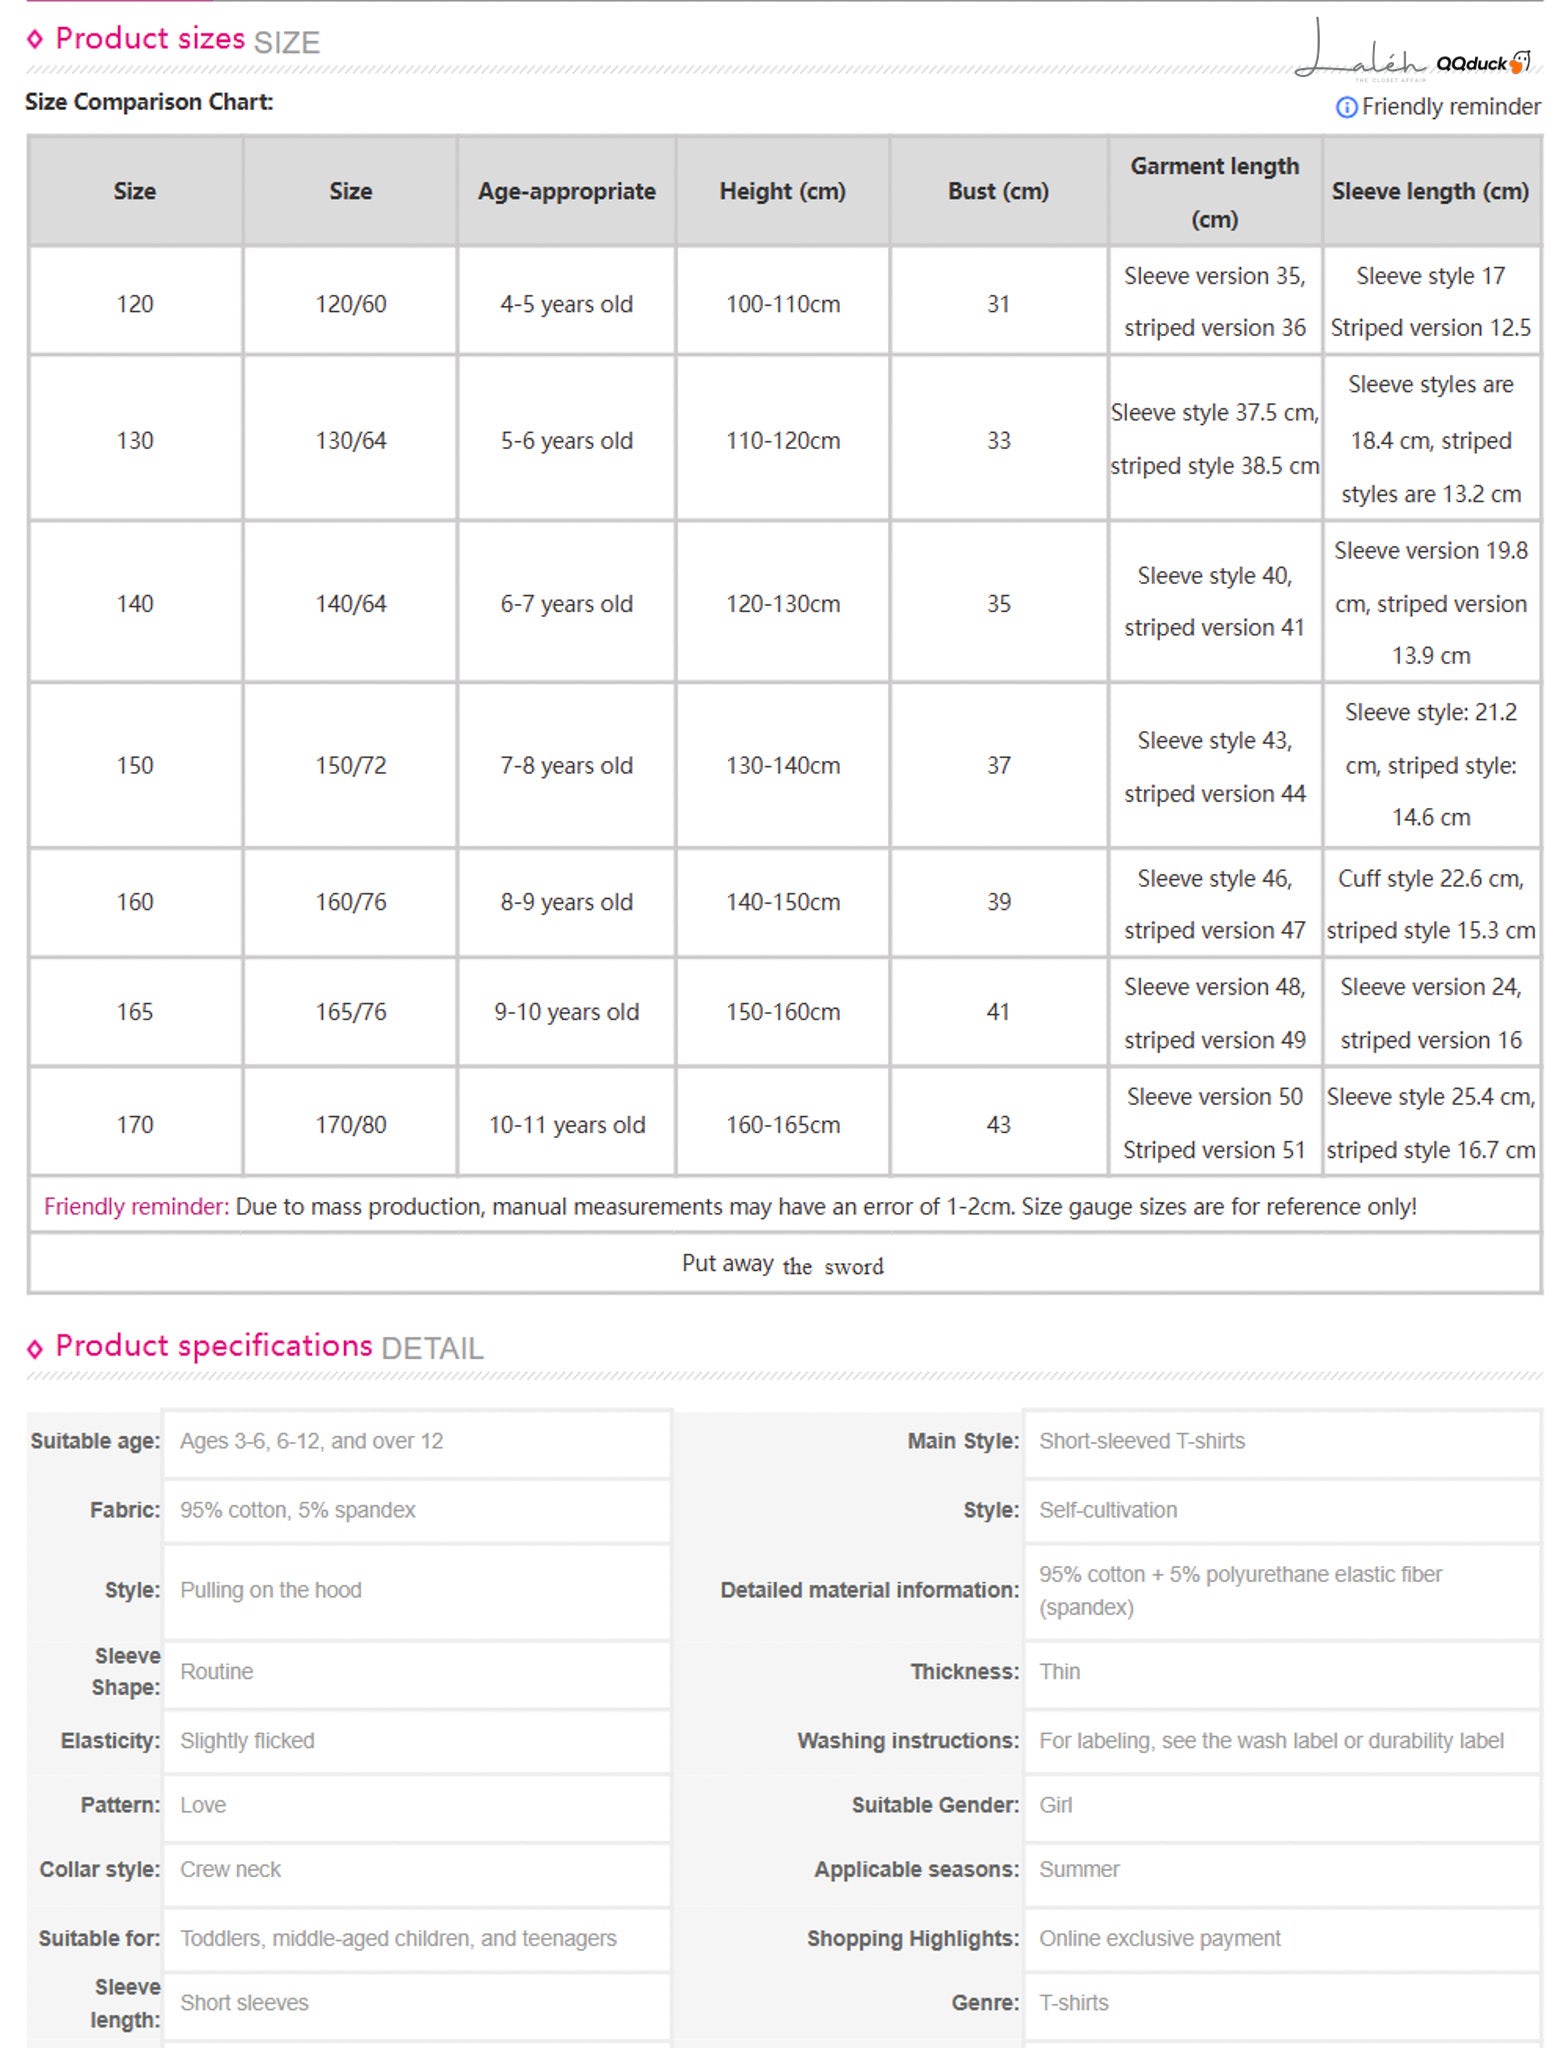
Task: Click the Garment length (cm) column header
Action: [x=1214, y=192]
